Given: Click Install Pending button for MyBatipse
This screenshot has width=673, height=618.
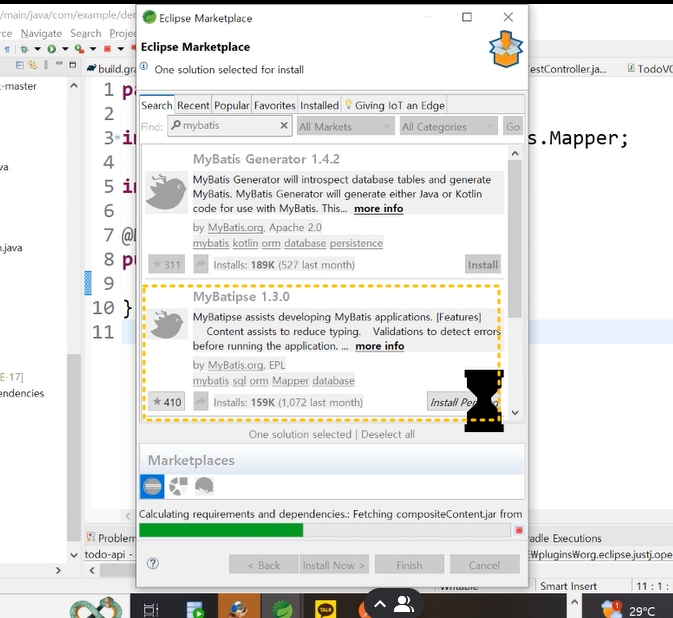Looking at the screenshot, I should pyautogui.click(x=464, y=402).
